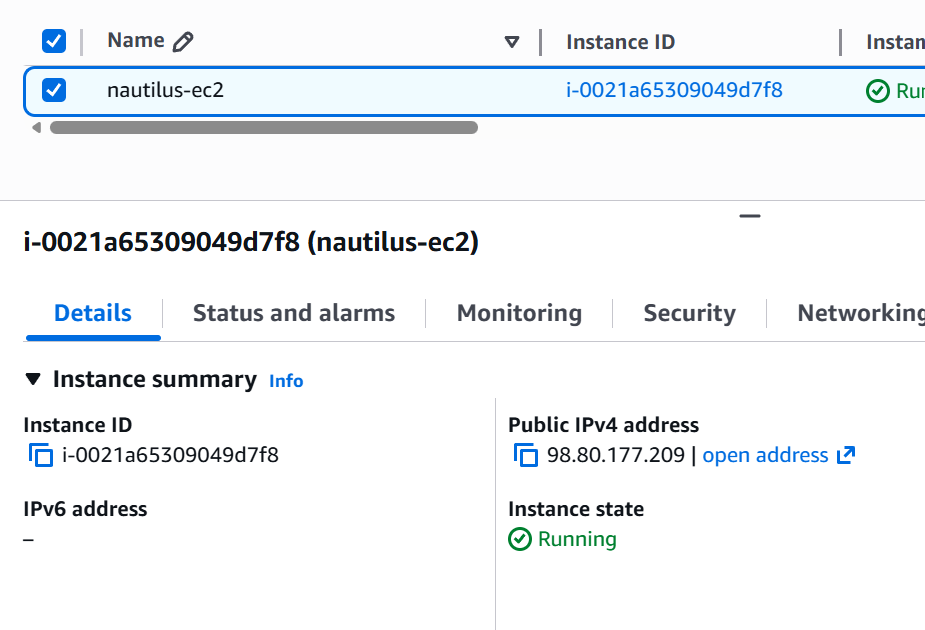The width and height of the screenshot is (925, 630).
Task: Open the Name column sort dropdown arrow
Action: coord(512,42)
